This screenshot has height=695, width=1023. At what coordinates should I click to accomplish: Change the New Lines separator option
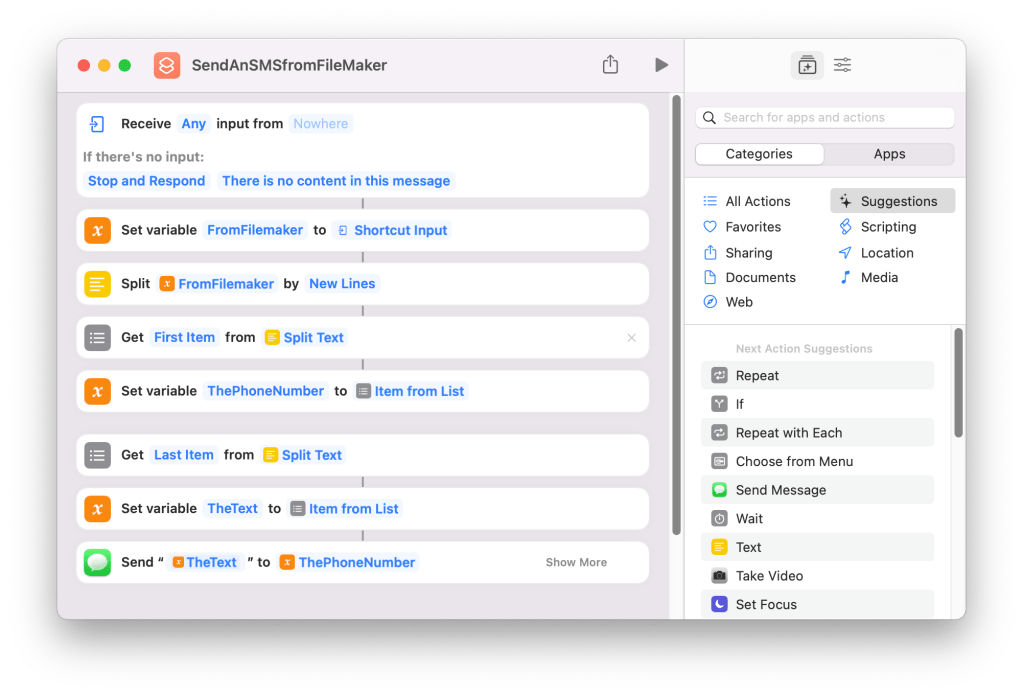pyautogui.click(x=342, y=284)
